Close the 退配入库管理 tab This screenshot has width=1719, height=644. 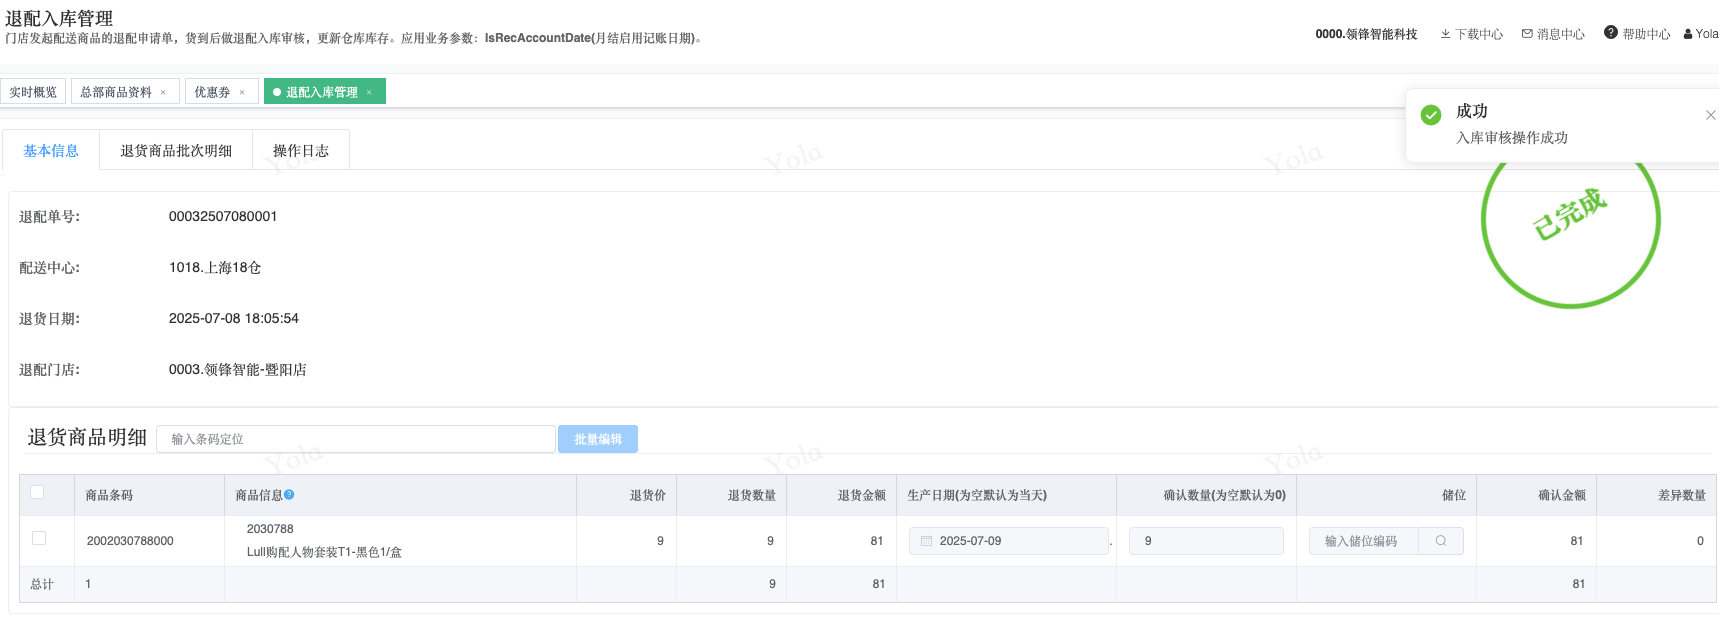pyautogui.click(x=369, y=92)
